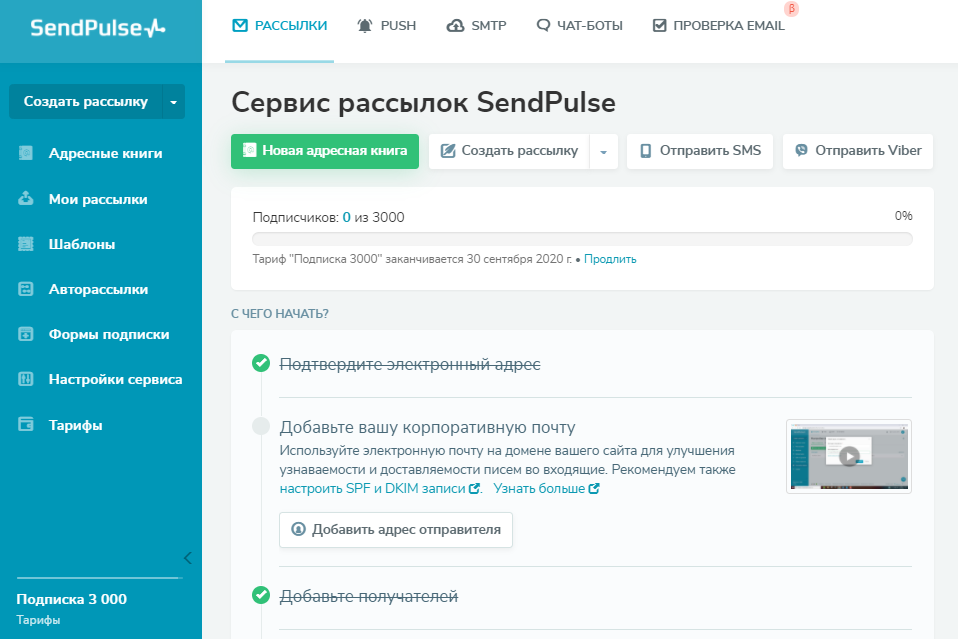
Task: Switch to the ЧАТ-БОТЫ tab
Action: click(579, 26)
